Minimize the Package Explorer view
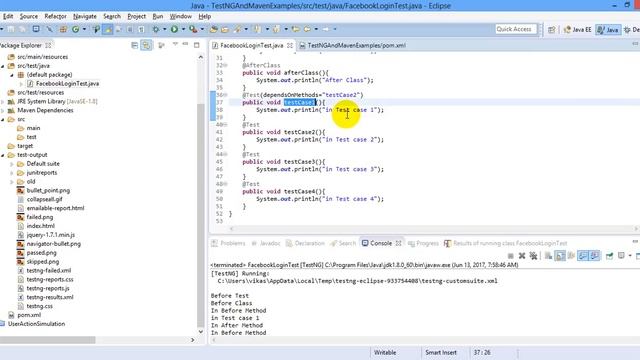640x360 pixels. pyautogui.click(x=185, y=44)
